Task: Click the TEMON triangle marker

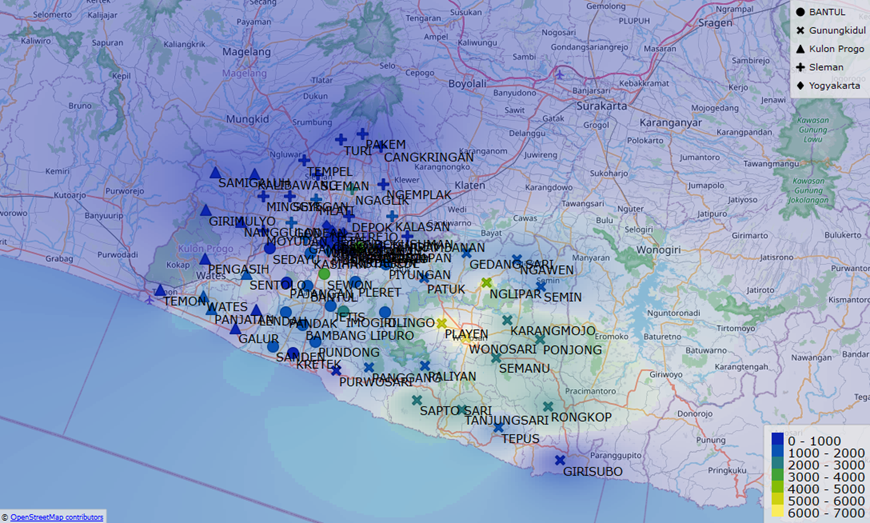Action: click(x=160, y=291)
